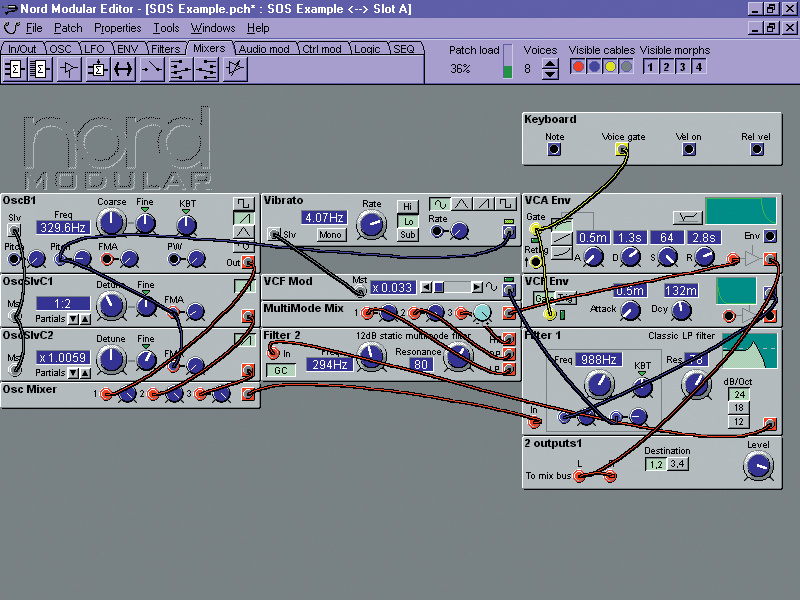
Task: Click the Vibrato Rate knob
Action: (371, 225)
